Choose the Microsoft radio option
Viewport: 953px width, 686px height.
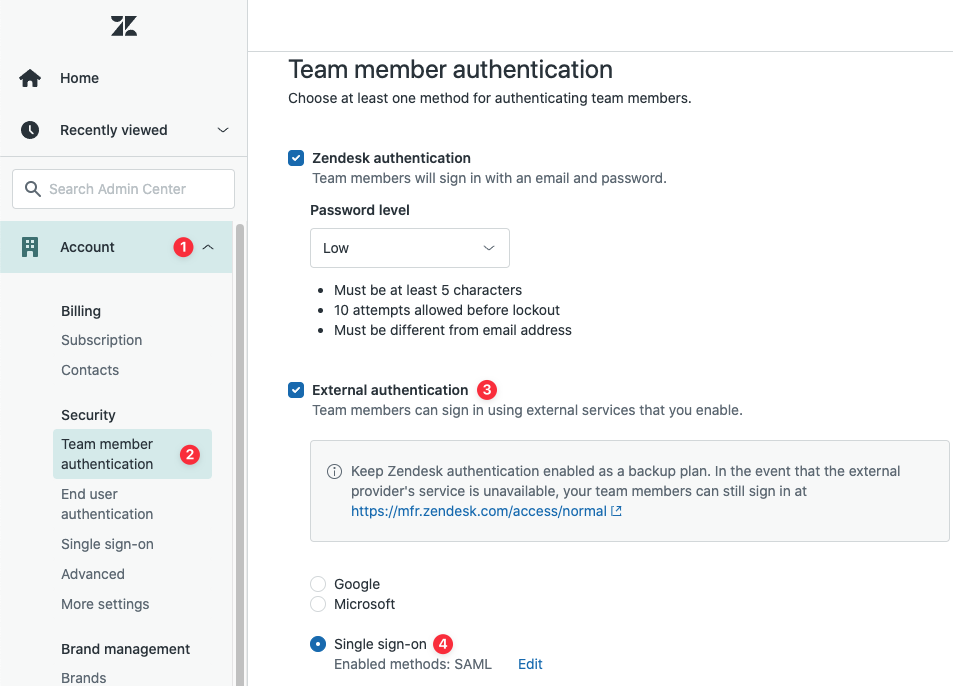point(318,604)
